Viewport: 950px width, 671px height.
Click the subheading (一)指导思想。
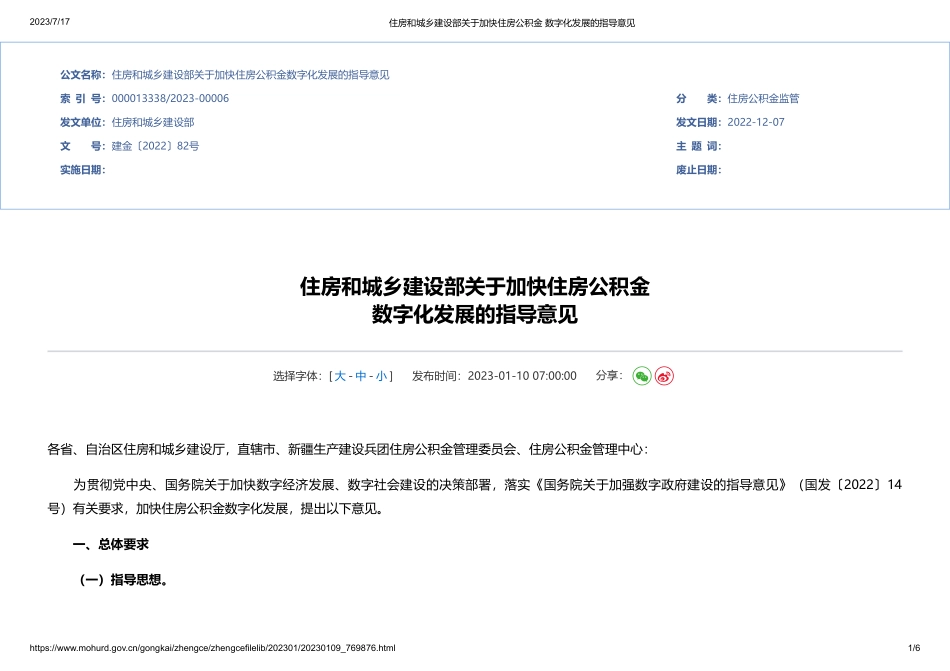(x=123, y=580)
